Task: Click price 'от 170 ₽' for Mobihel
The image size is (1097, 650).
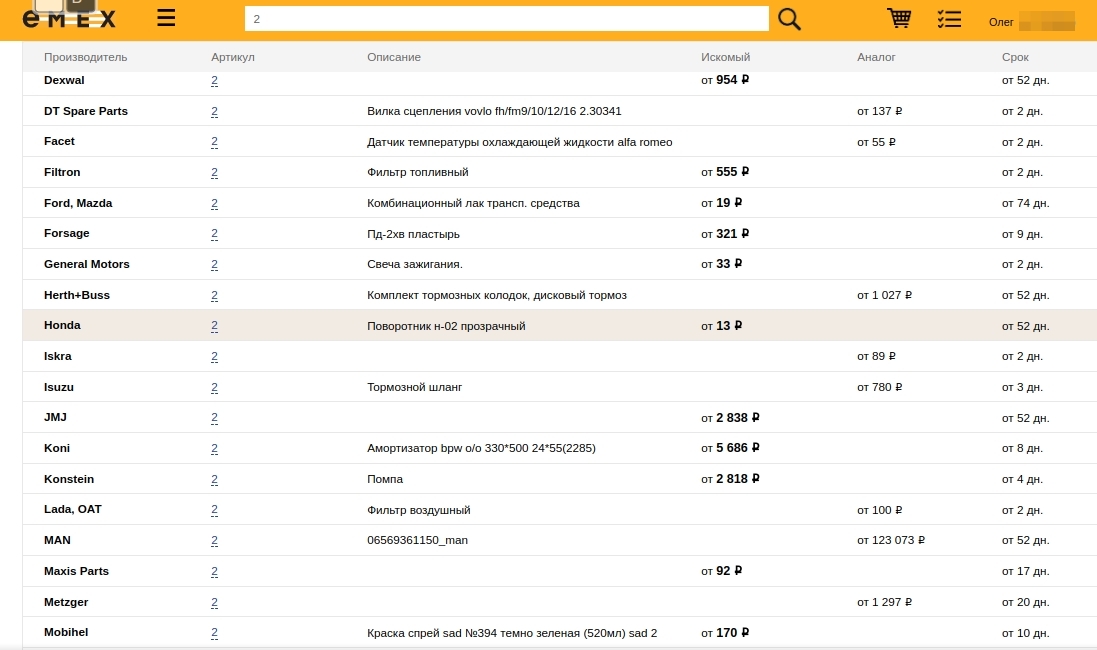Action: tap(725, 633)
